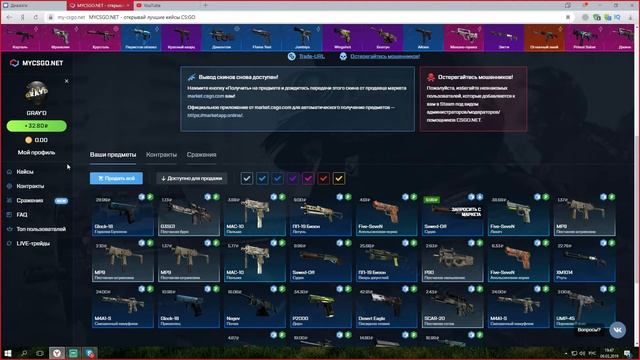This screenshot has height=360, width=640.
Task: Click blue withdraw icon on Desert Eagle card
Action: tap(405, 289)
